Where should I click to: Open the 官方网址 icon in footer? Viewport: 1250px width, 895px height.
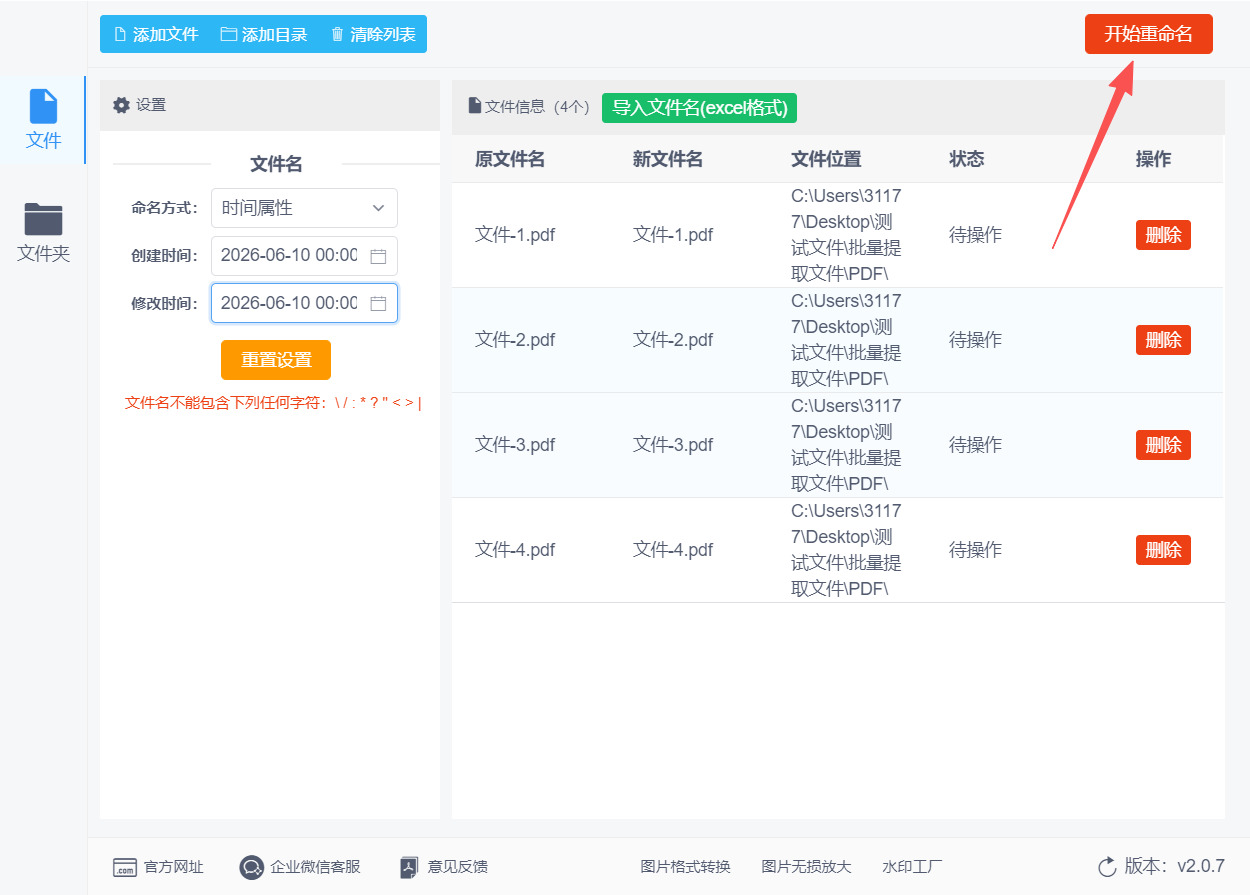coord(124,867)
